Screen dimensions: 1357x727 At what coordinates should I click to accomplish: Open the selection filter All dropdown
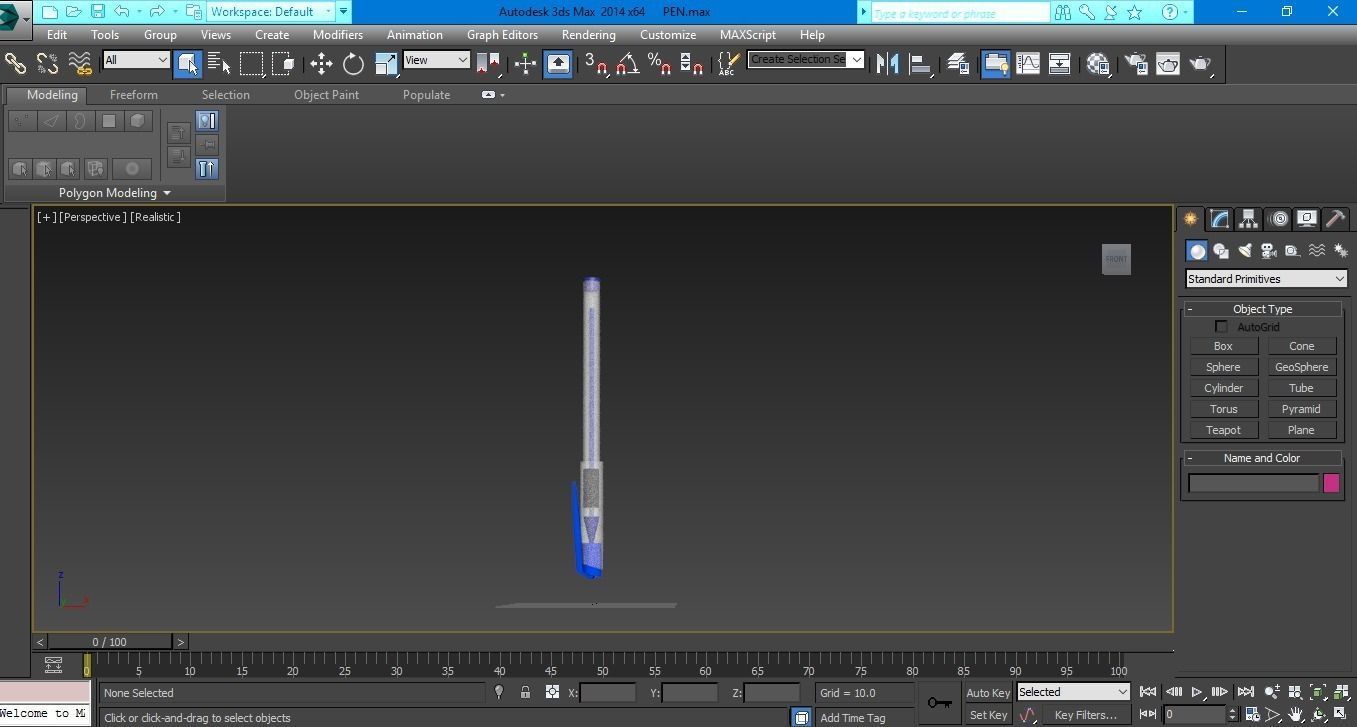[x=136, y=60]
